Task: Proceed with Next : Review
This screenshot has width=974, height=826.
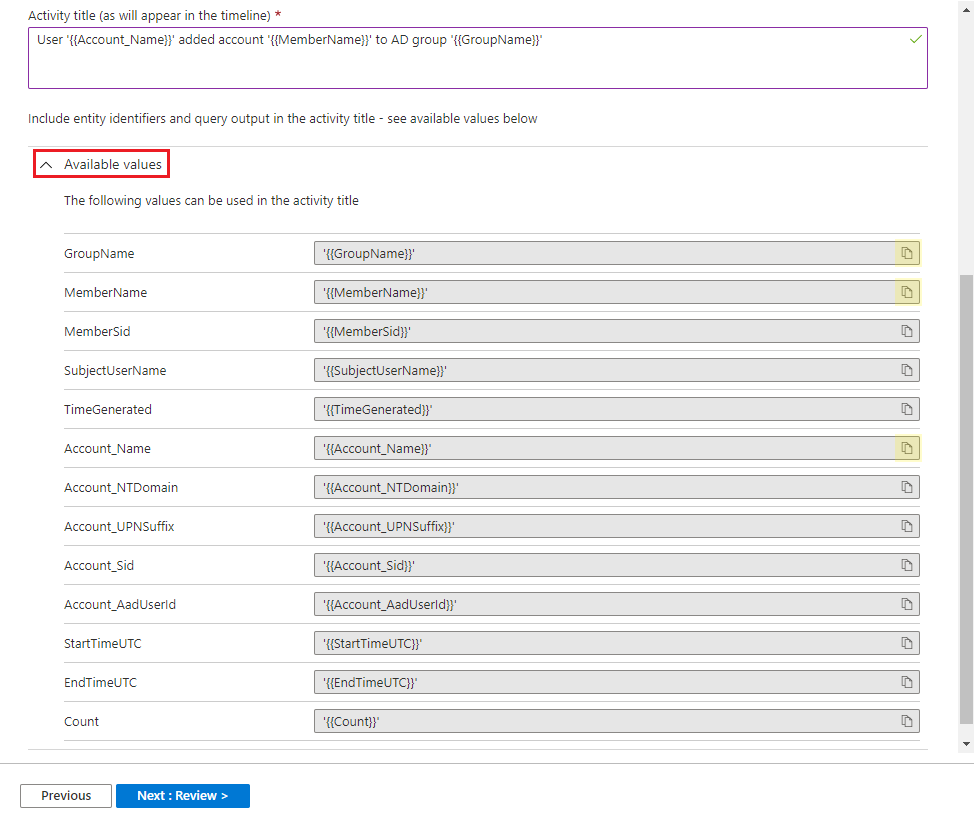Action: [182, 796]
